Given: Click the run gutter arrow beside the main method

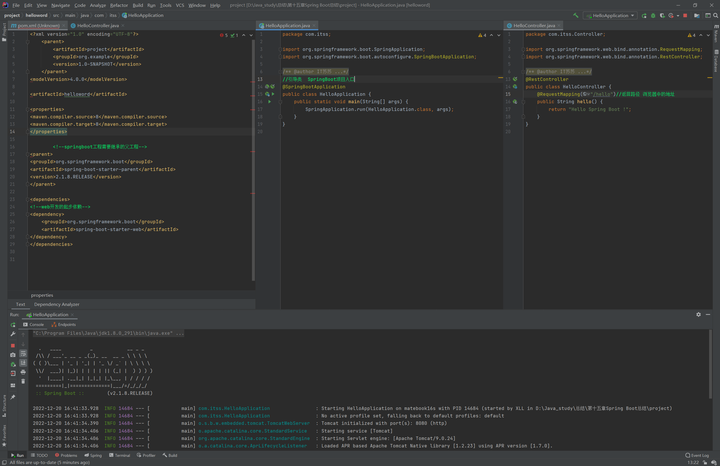Looking at the screenshot, I should 270,101.
